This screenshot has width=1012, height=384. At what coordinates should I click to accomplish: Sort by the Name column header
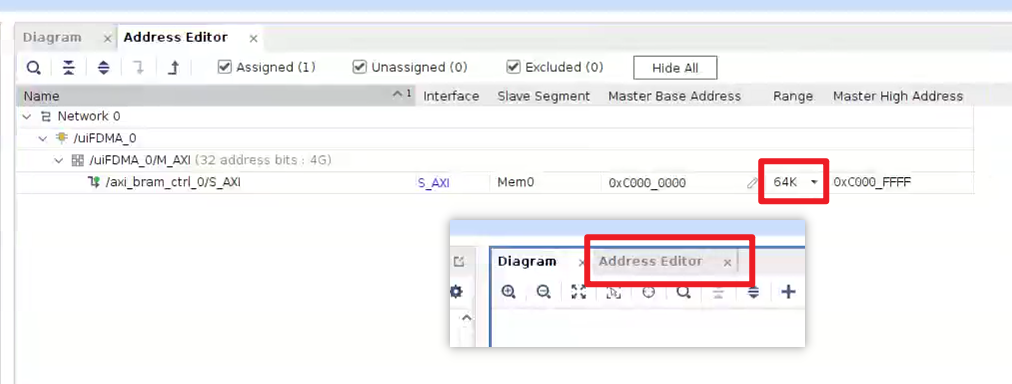[x=216, y=96]
